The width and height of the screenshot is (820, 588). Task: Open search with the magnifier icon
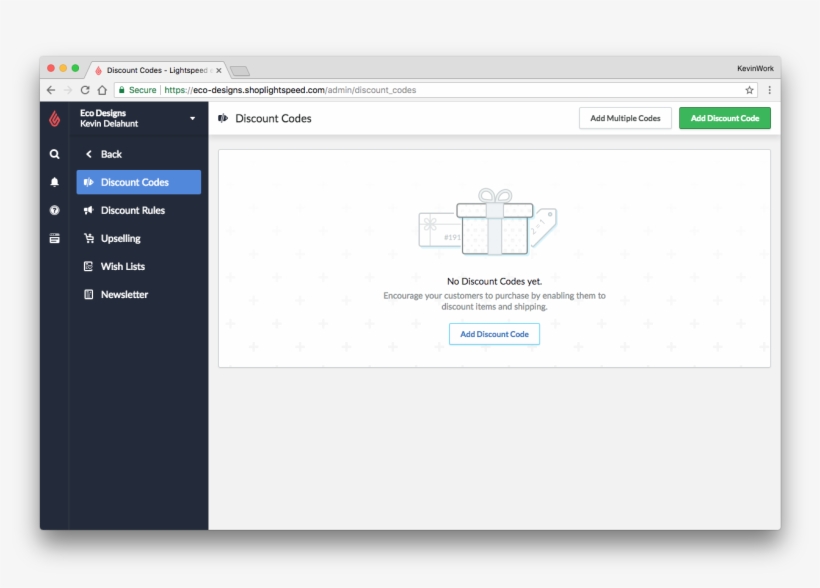[54, 154]
